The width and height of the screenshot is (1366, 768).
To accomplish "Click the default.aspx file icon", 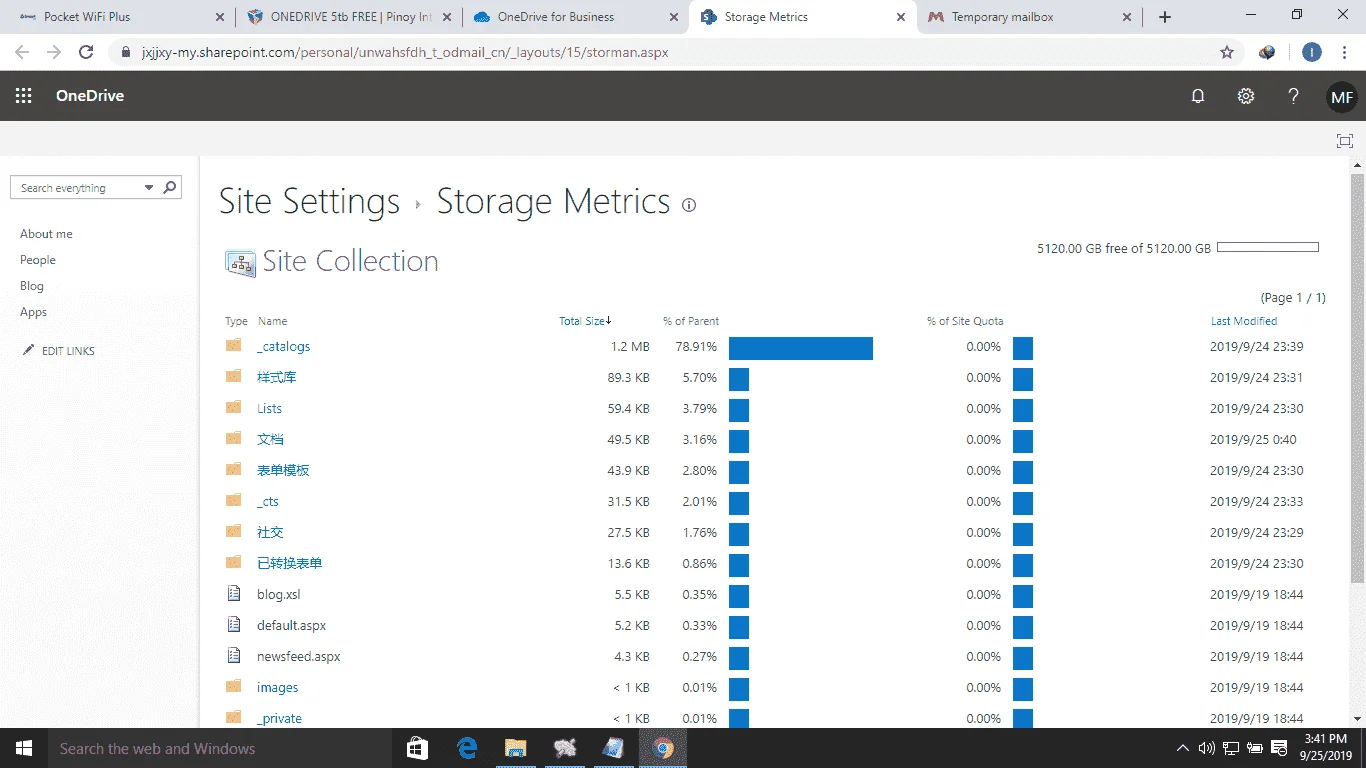I will click(234, 625).
